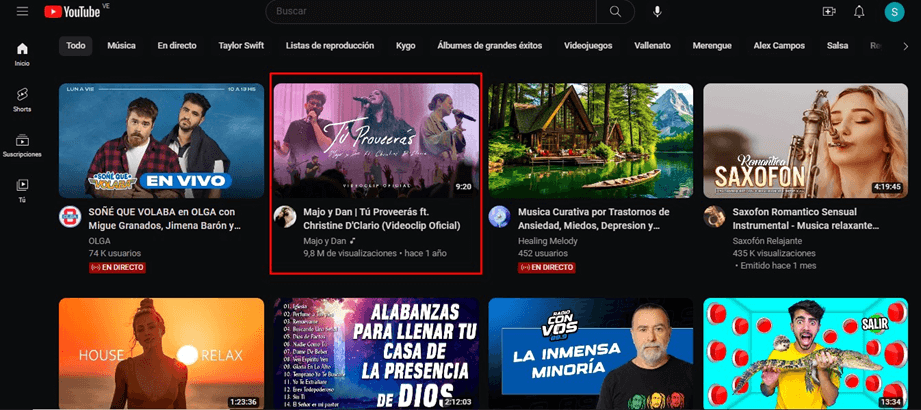Open the OLGA channel name link
Viewport: 921px width, 410px height.
point(99,241)
